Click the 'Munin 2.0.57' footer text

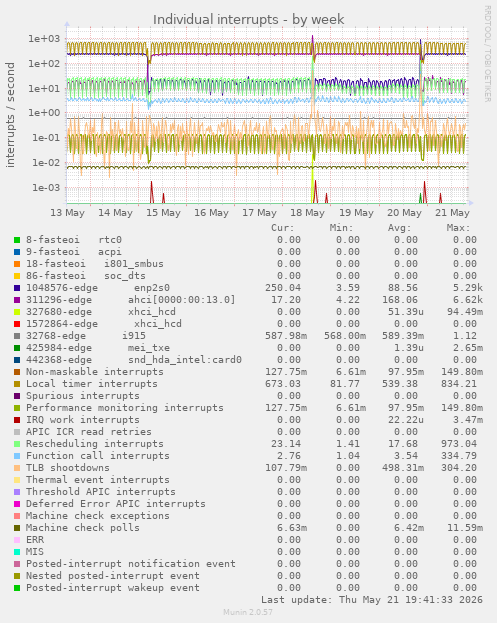(248, 612)
